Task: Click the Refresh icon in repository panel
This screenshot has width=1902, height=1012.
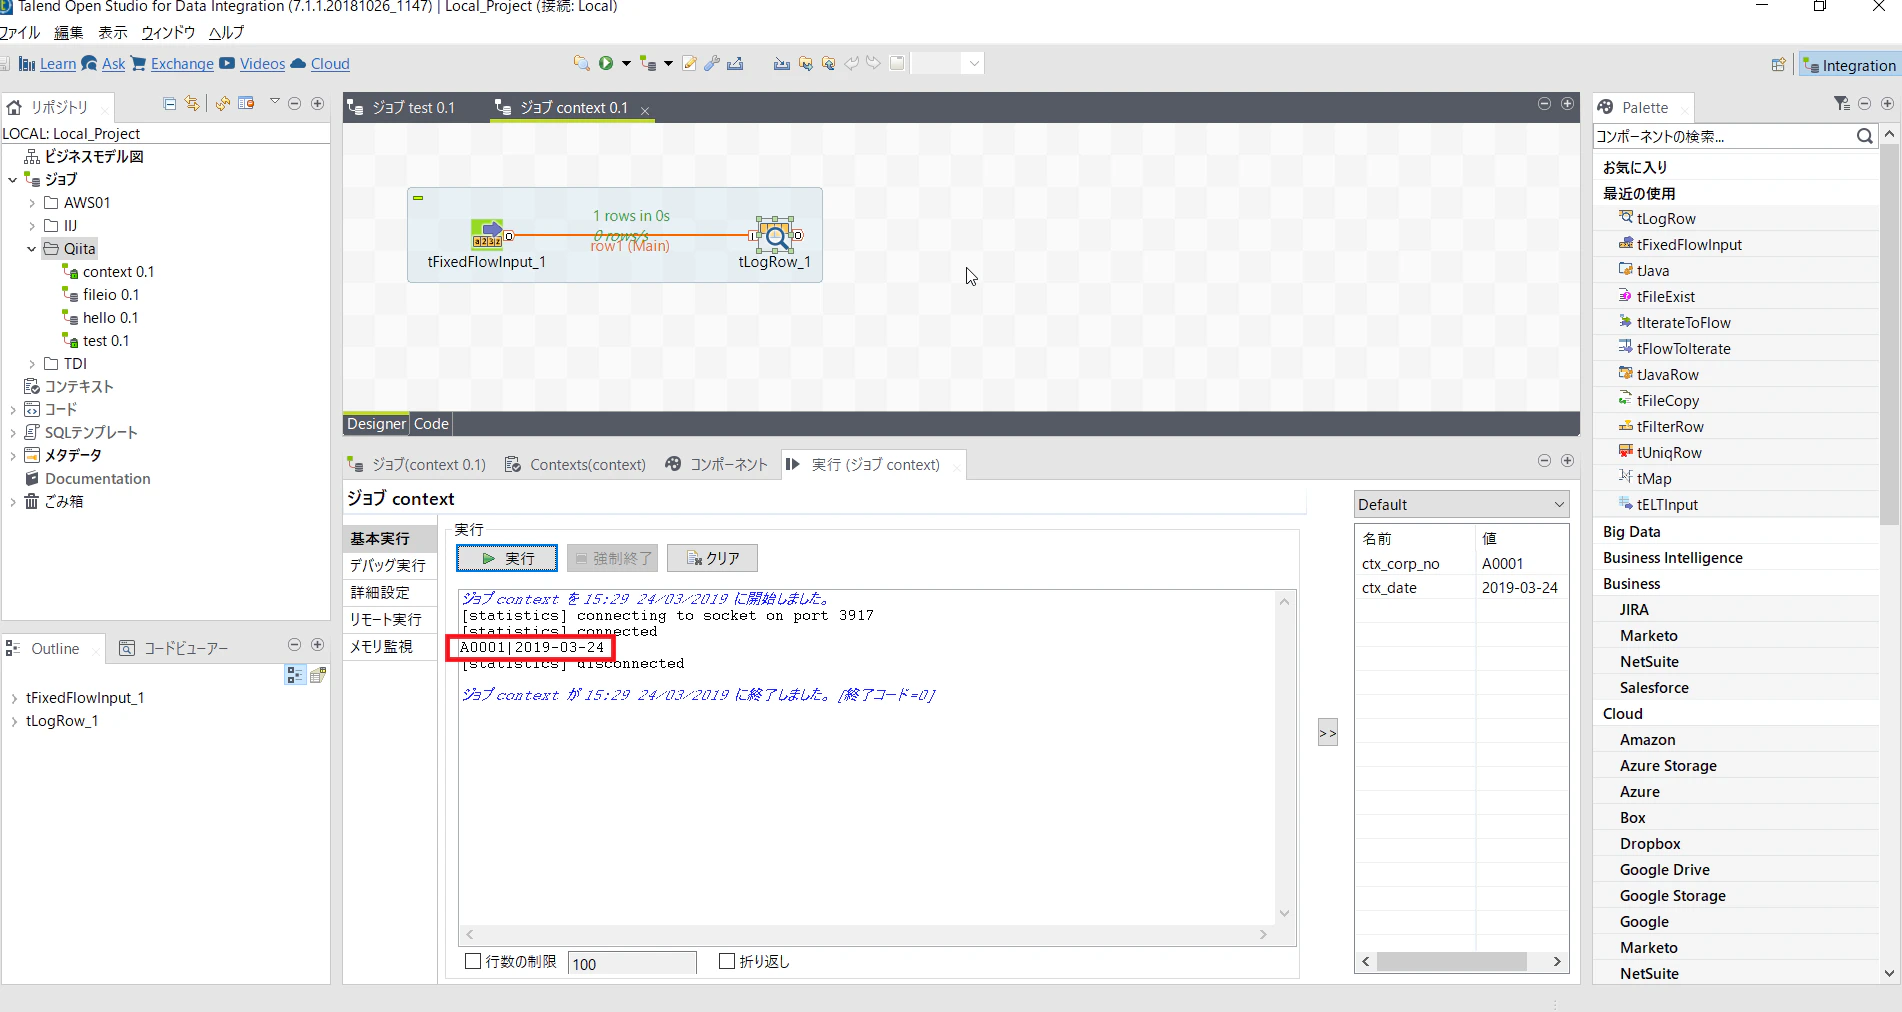Action: point(223,103)
